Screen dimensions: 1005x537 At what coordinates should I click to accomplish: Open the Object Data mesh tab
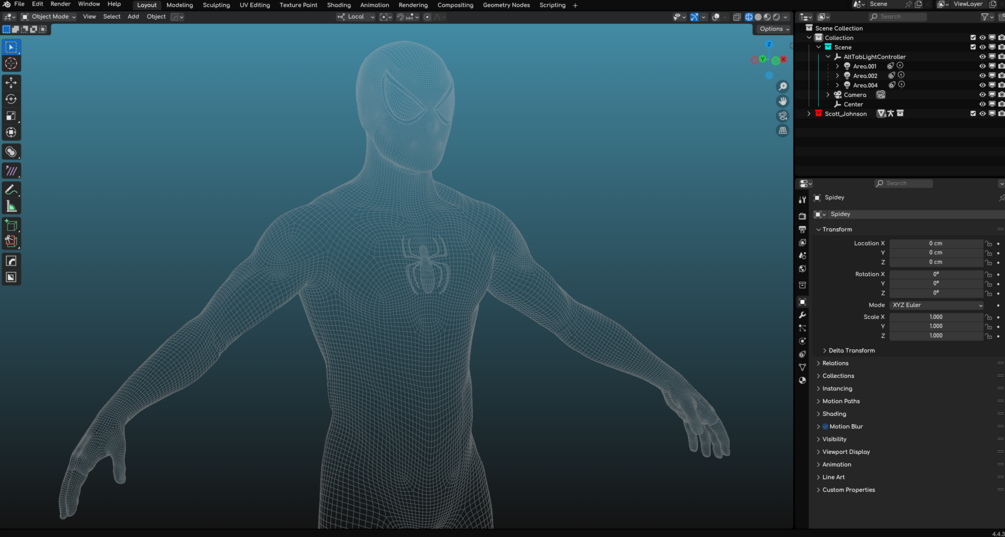point(802,367)
